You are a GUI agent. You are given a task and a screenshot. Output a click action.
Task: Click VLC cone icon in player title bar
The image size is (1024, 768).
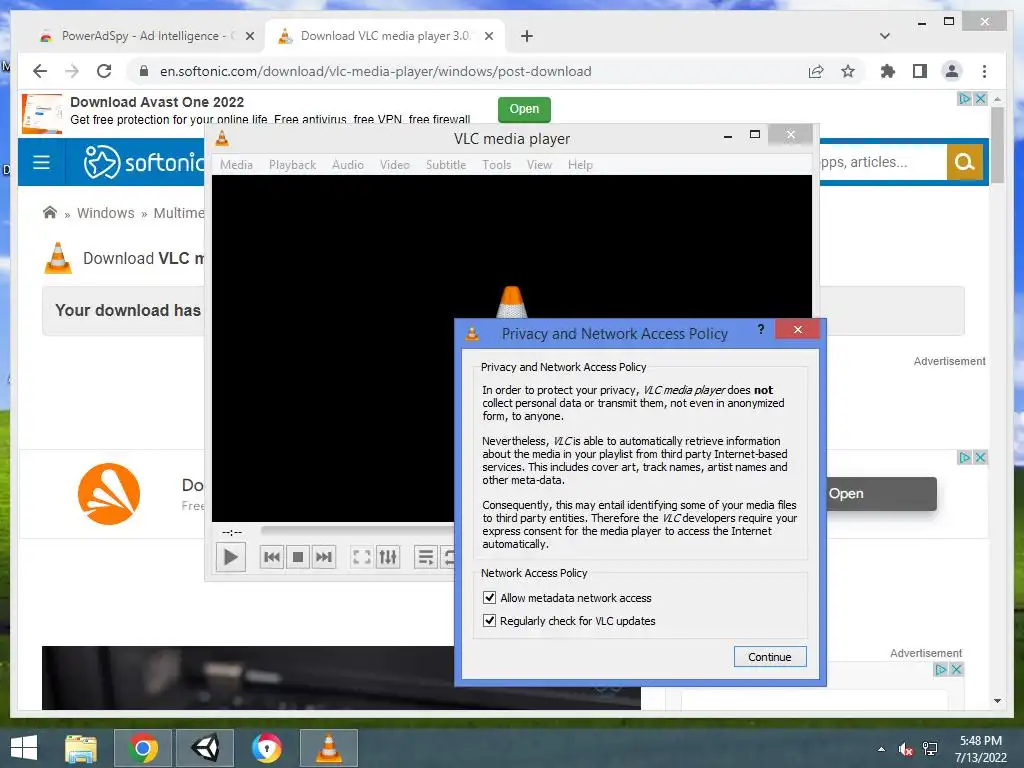pyautogui.click(x=222, y=138)
